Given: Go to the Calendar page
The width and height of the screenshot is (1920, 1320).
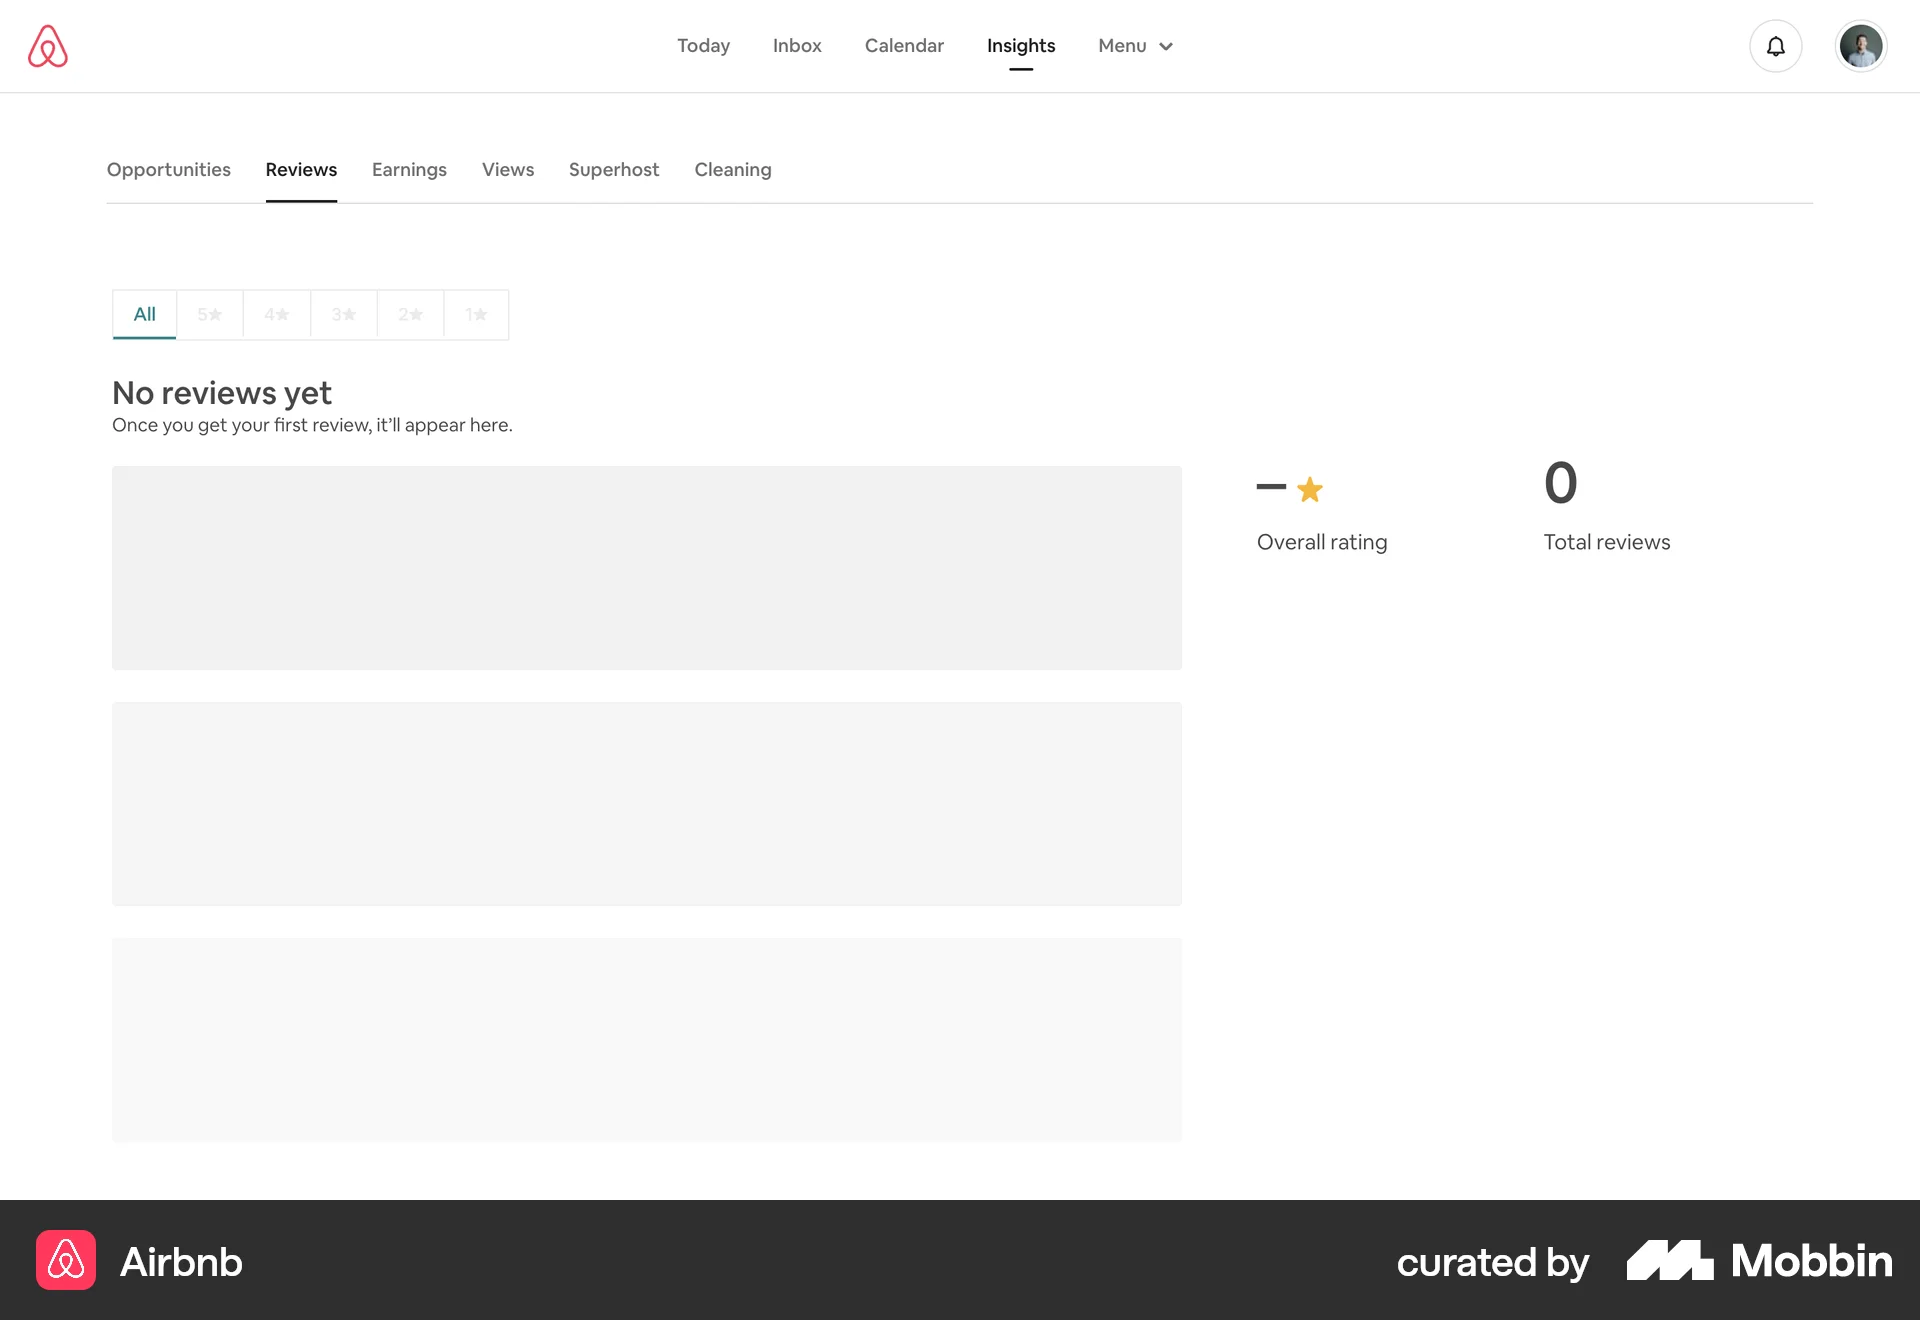Looking at the screenshot, I should (903, 46).
